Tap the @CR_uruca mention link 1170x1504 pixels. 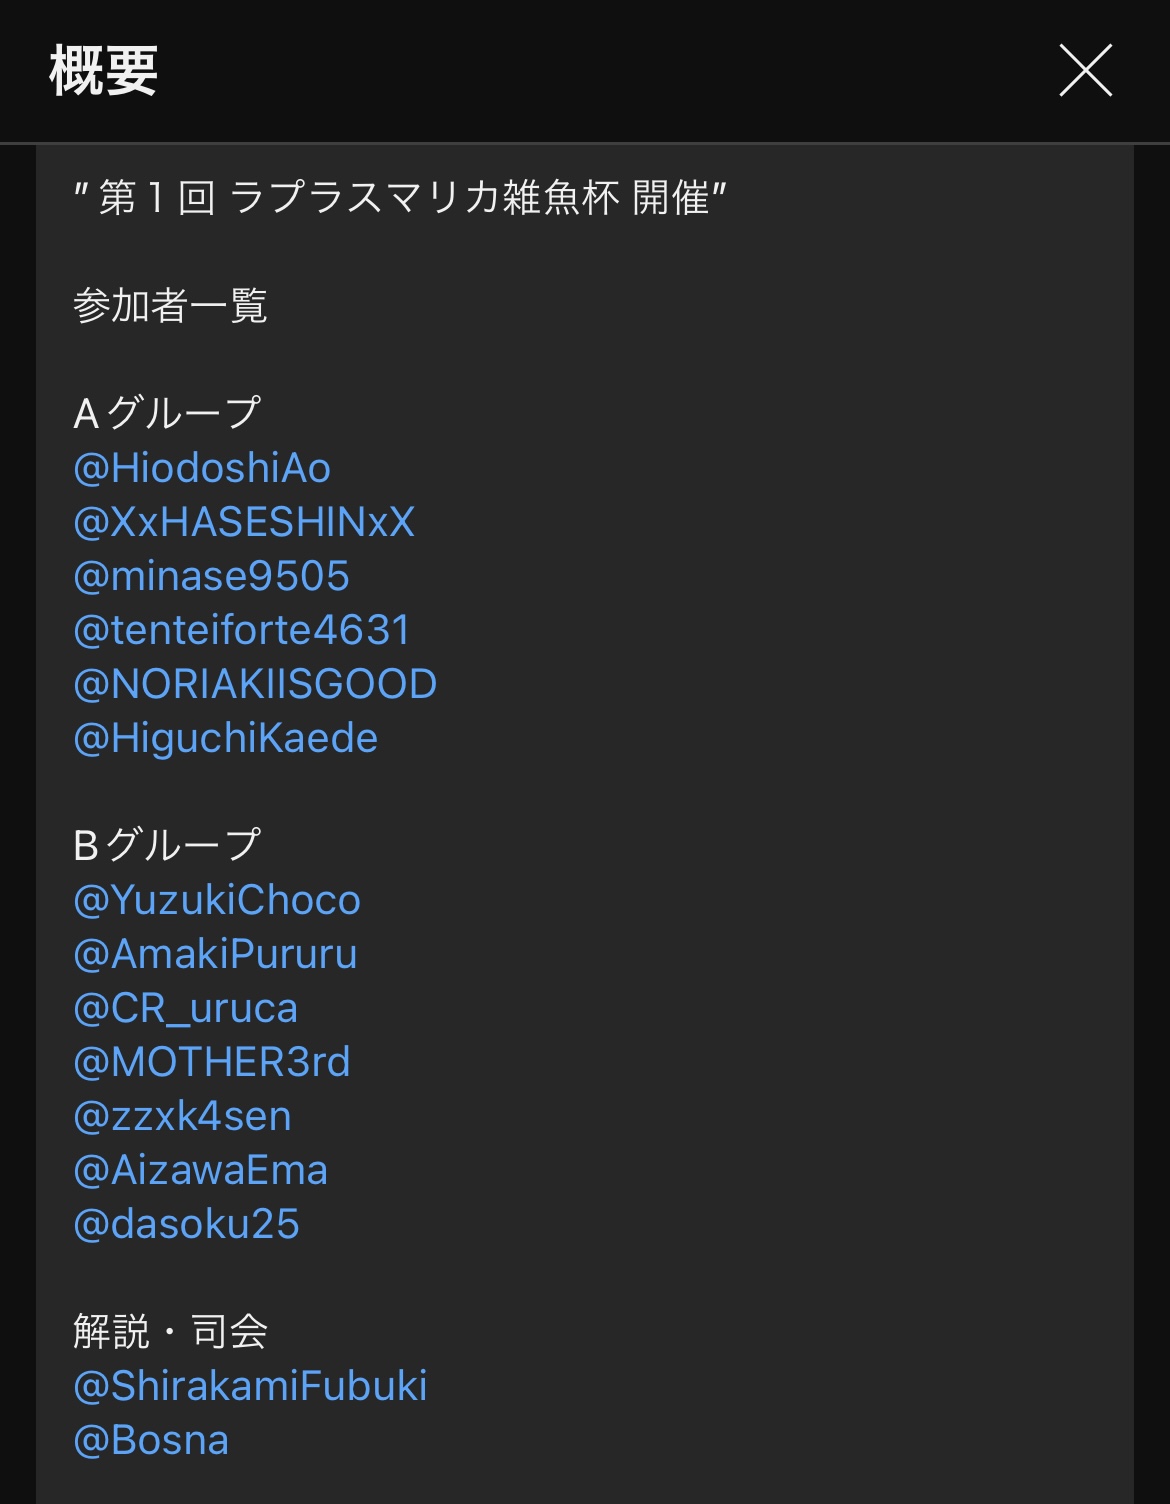click(x=186, y=1008)
